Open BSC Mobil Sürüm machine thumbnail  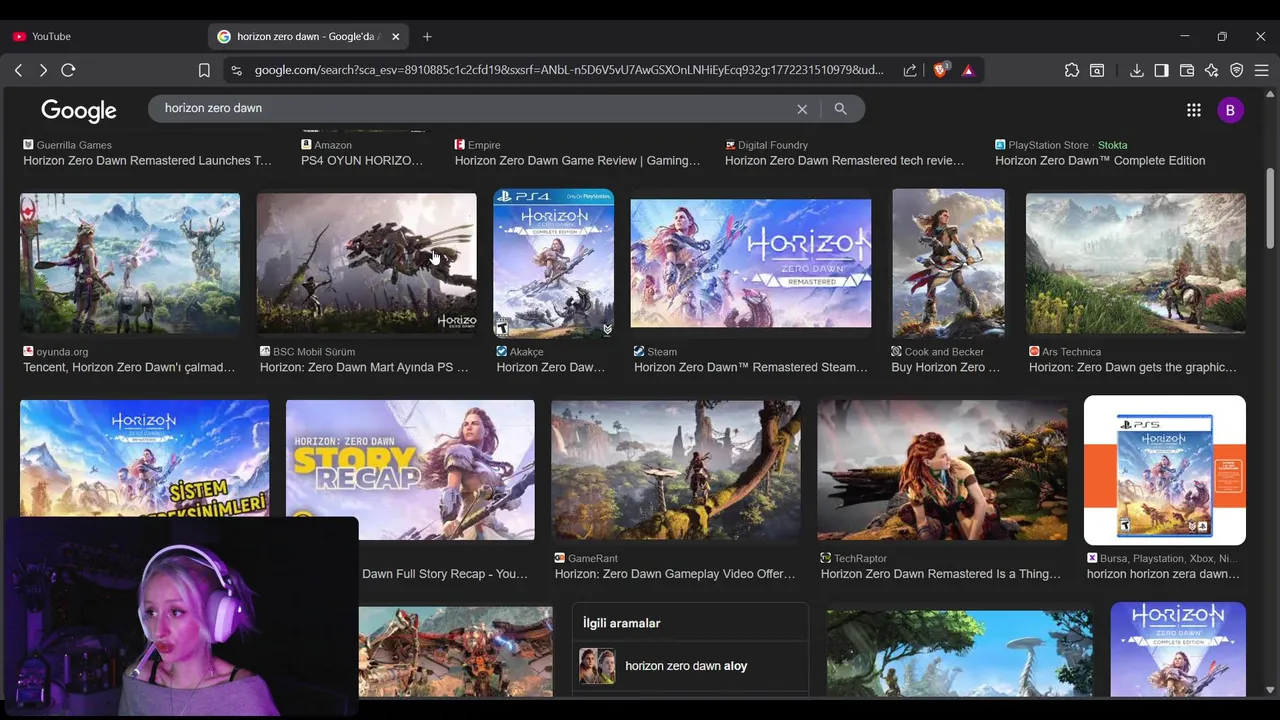pyautogui.click(x=367, y=263)
